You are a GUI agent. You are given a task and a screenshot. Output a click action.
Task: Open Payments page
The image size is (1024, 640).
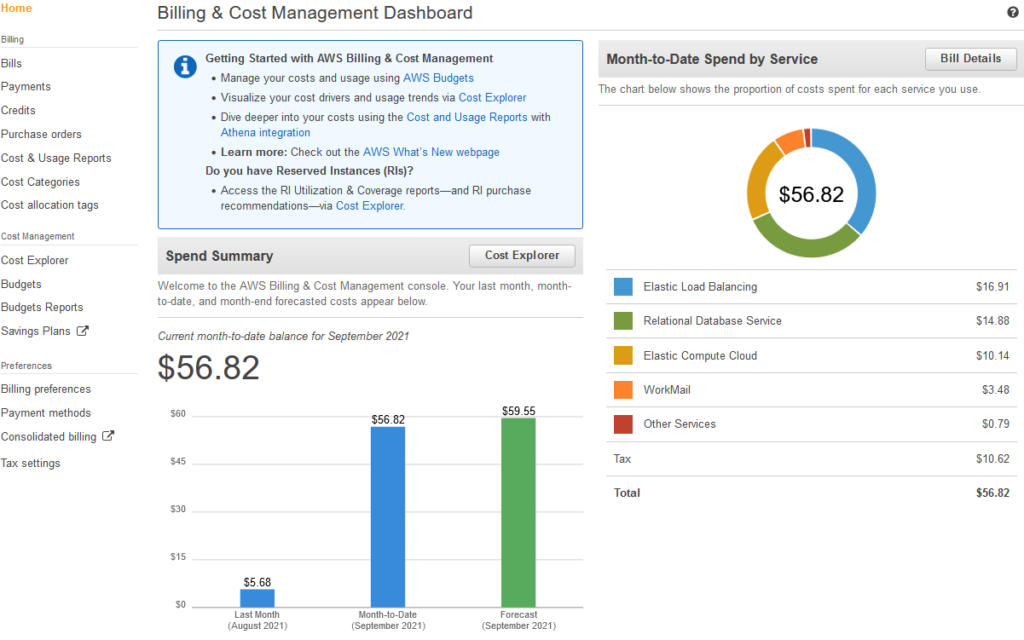pyautogui.click(x=25, y=86)
